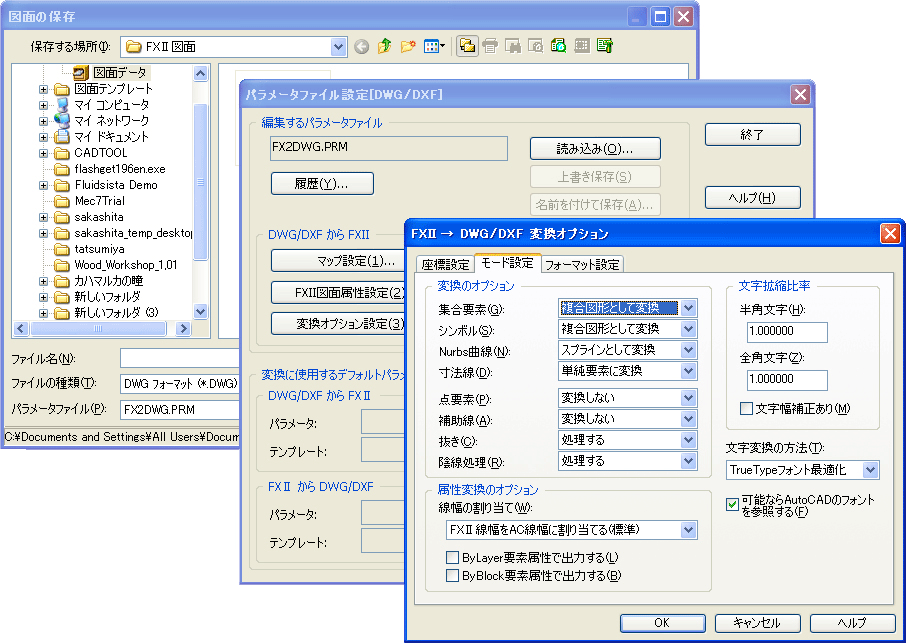This screenshot has width=906, height=643.
Task: Switch to the フォーマット設定 tab
Action: coord(581,265)
